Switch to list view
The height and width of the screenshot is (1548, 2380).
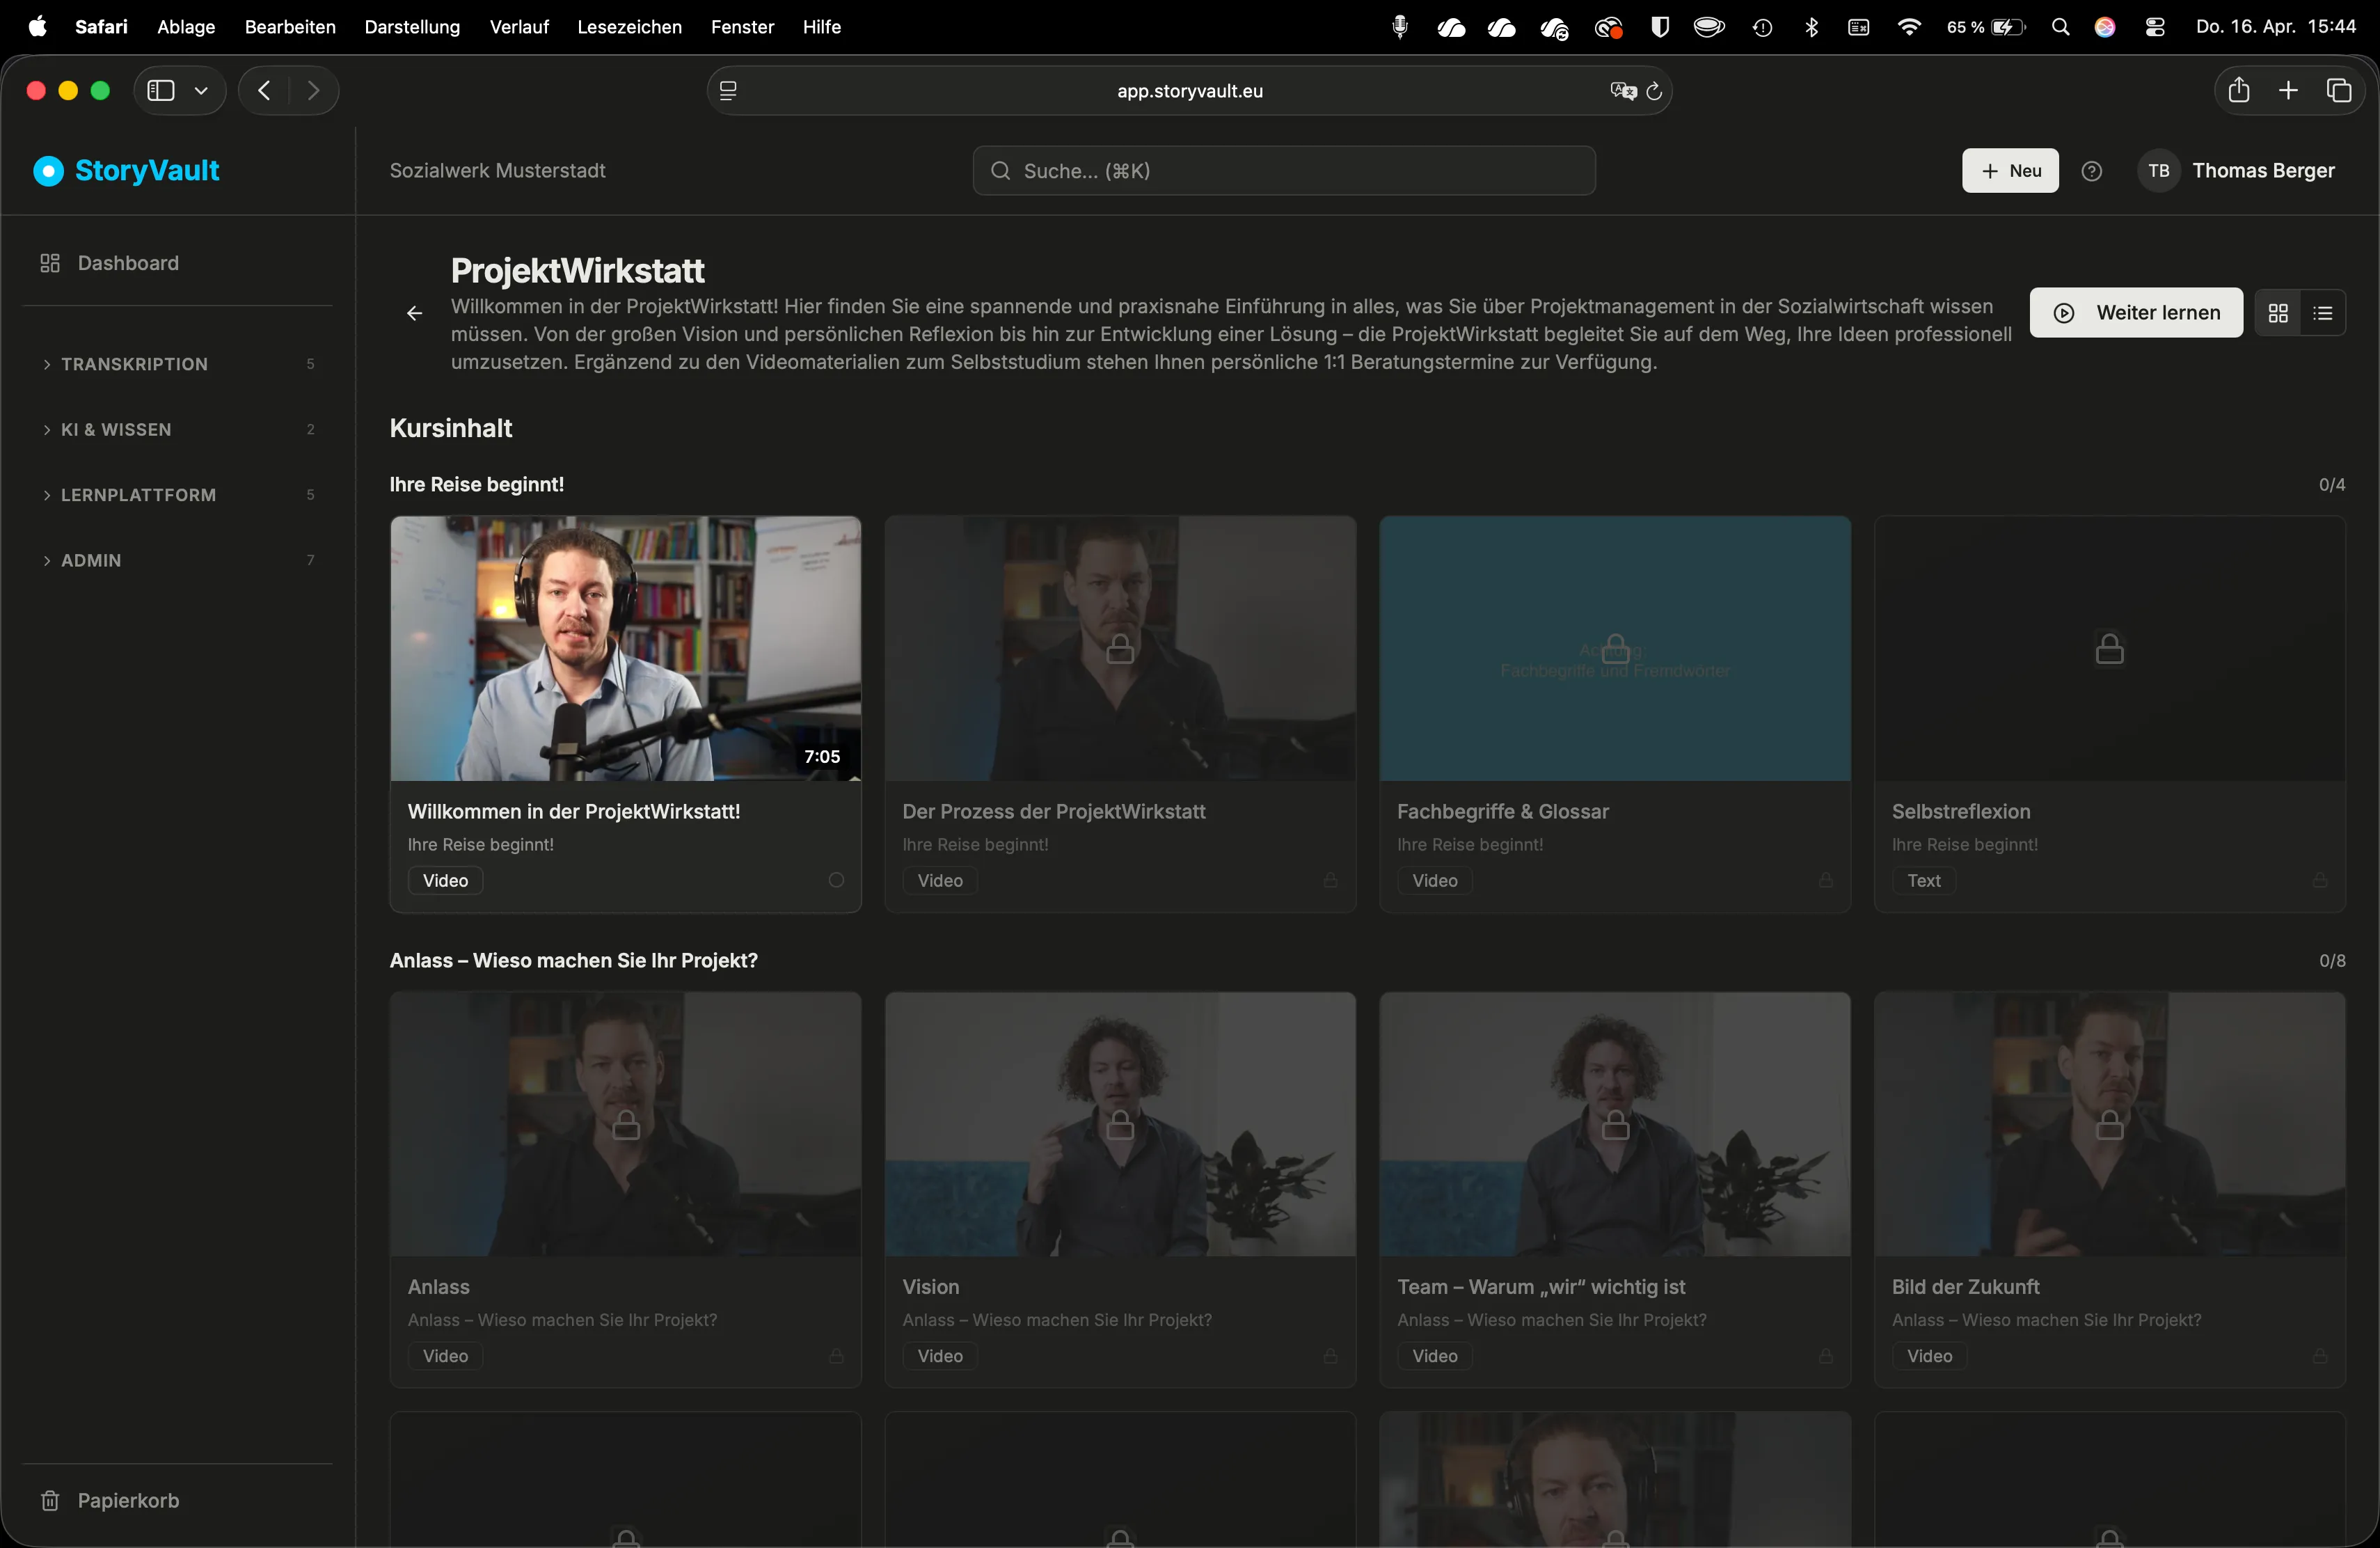2323,313
